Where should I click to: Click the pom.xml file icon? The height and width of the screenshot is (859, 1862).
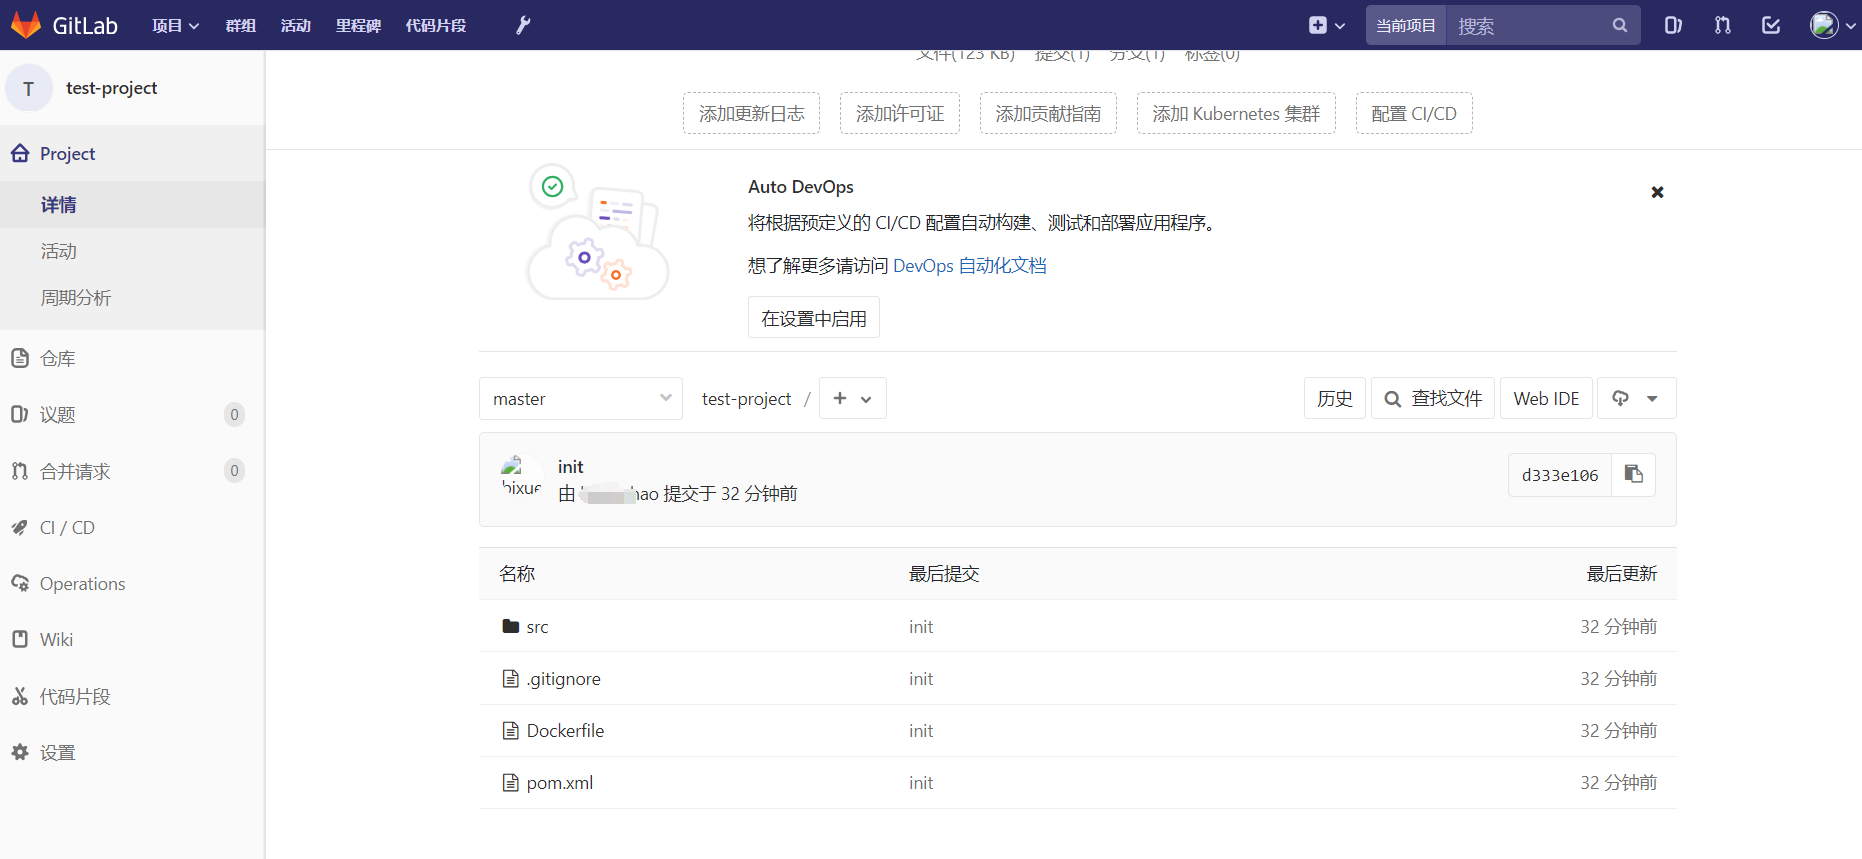[511, 783]
